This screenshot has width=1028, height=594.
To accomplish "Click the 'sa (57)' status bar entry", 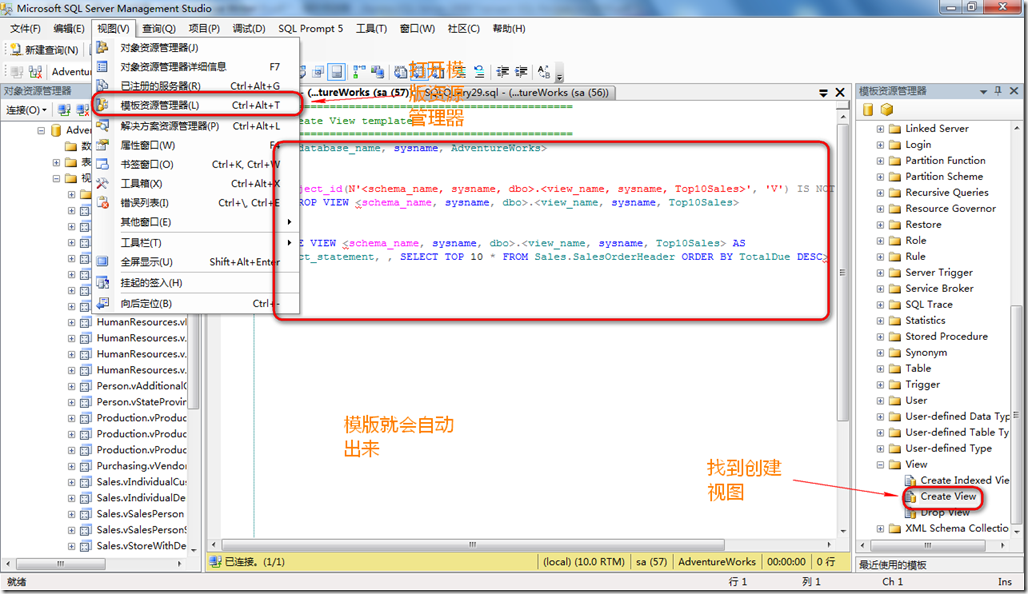I will [x=651, y=562].
